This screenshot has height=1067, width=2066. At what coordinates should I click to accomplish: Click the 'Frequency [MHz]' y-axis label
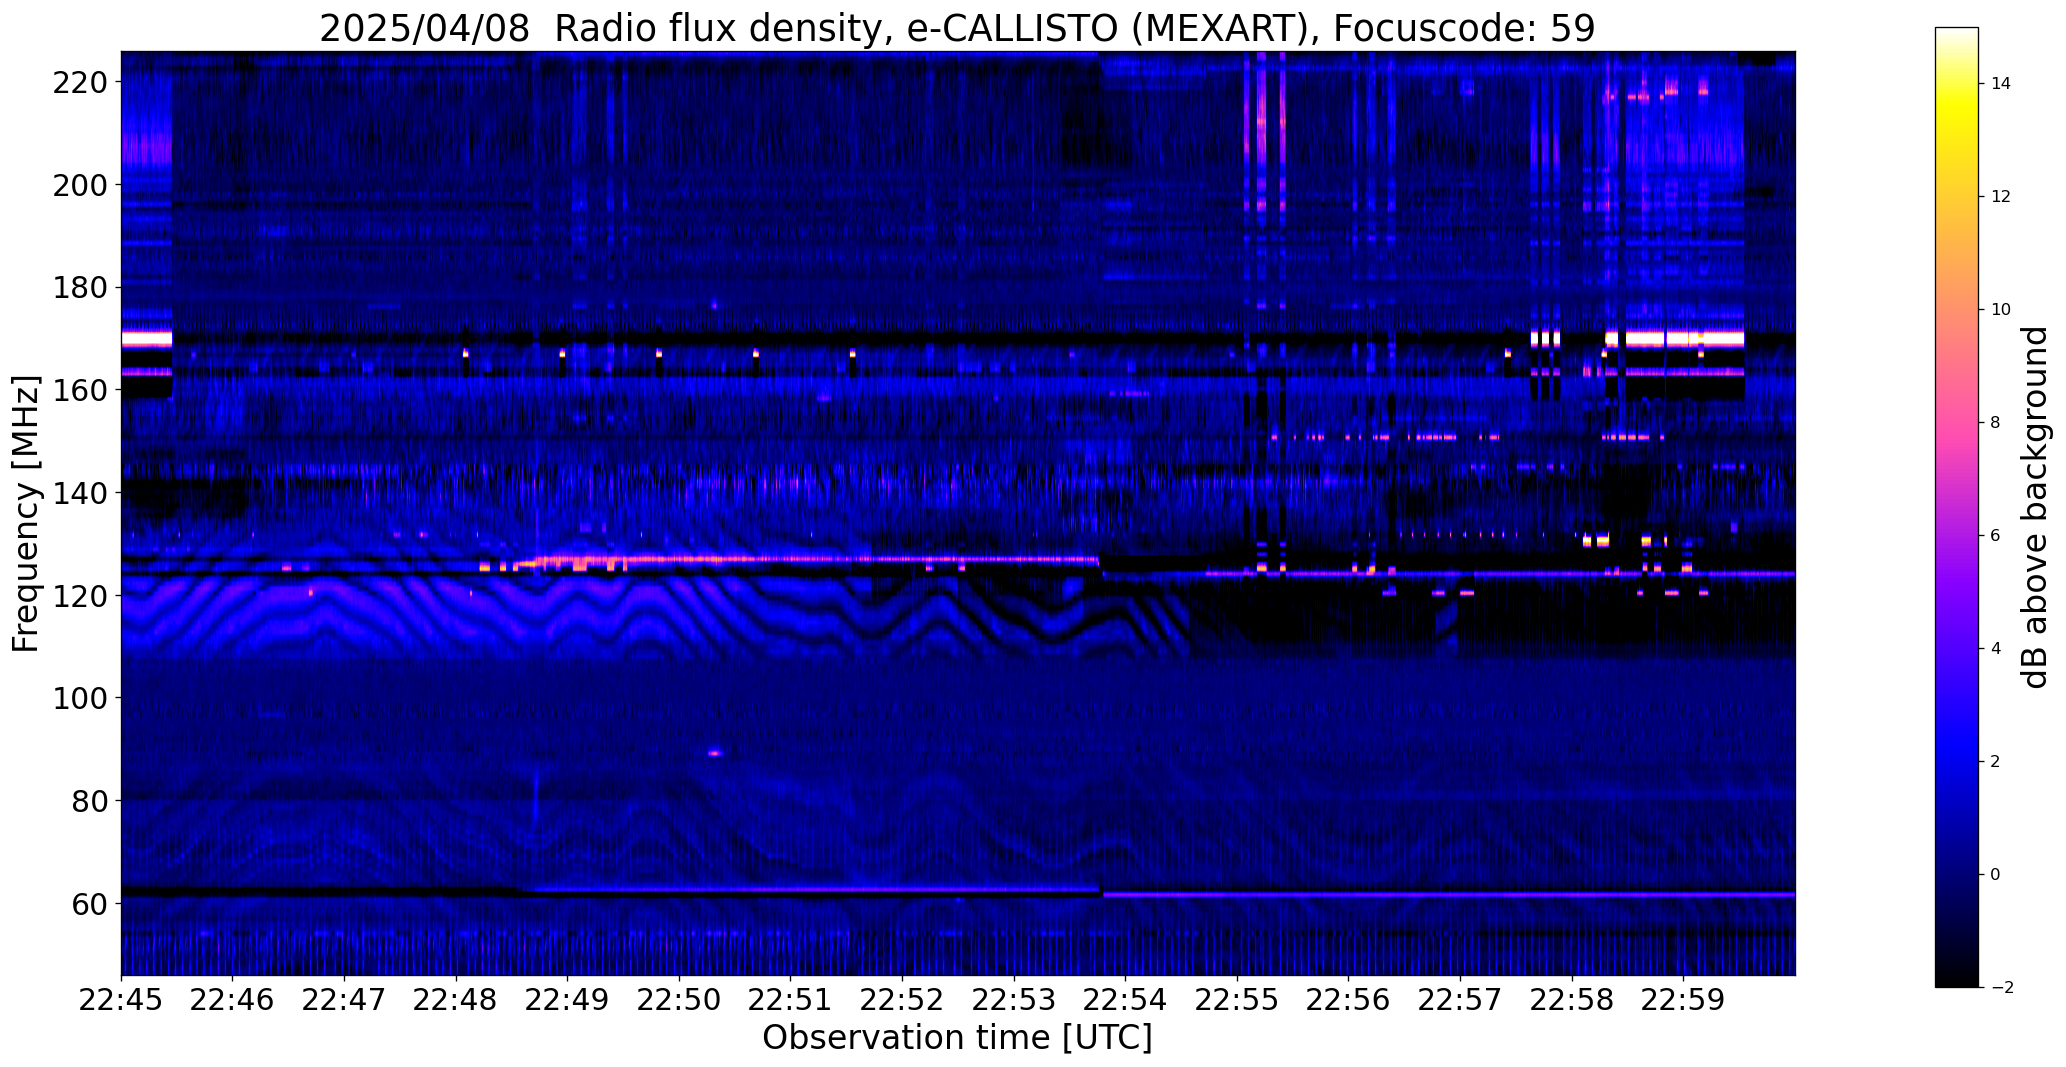click(x=26, y=514)
